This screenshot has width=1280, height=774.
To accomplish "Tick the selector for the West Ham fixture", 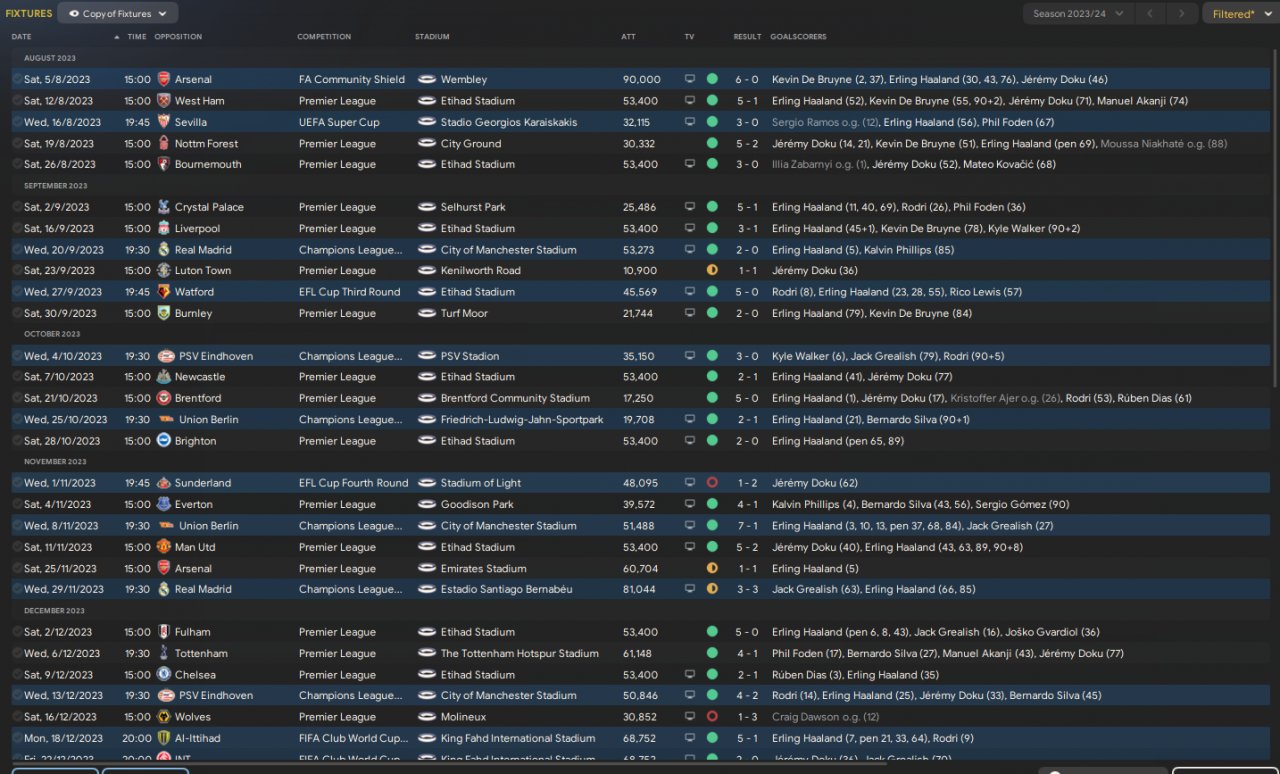I will [17, 101].
